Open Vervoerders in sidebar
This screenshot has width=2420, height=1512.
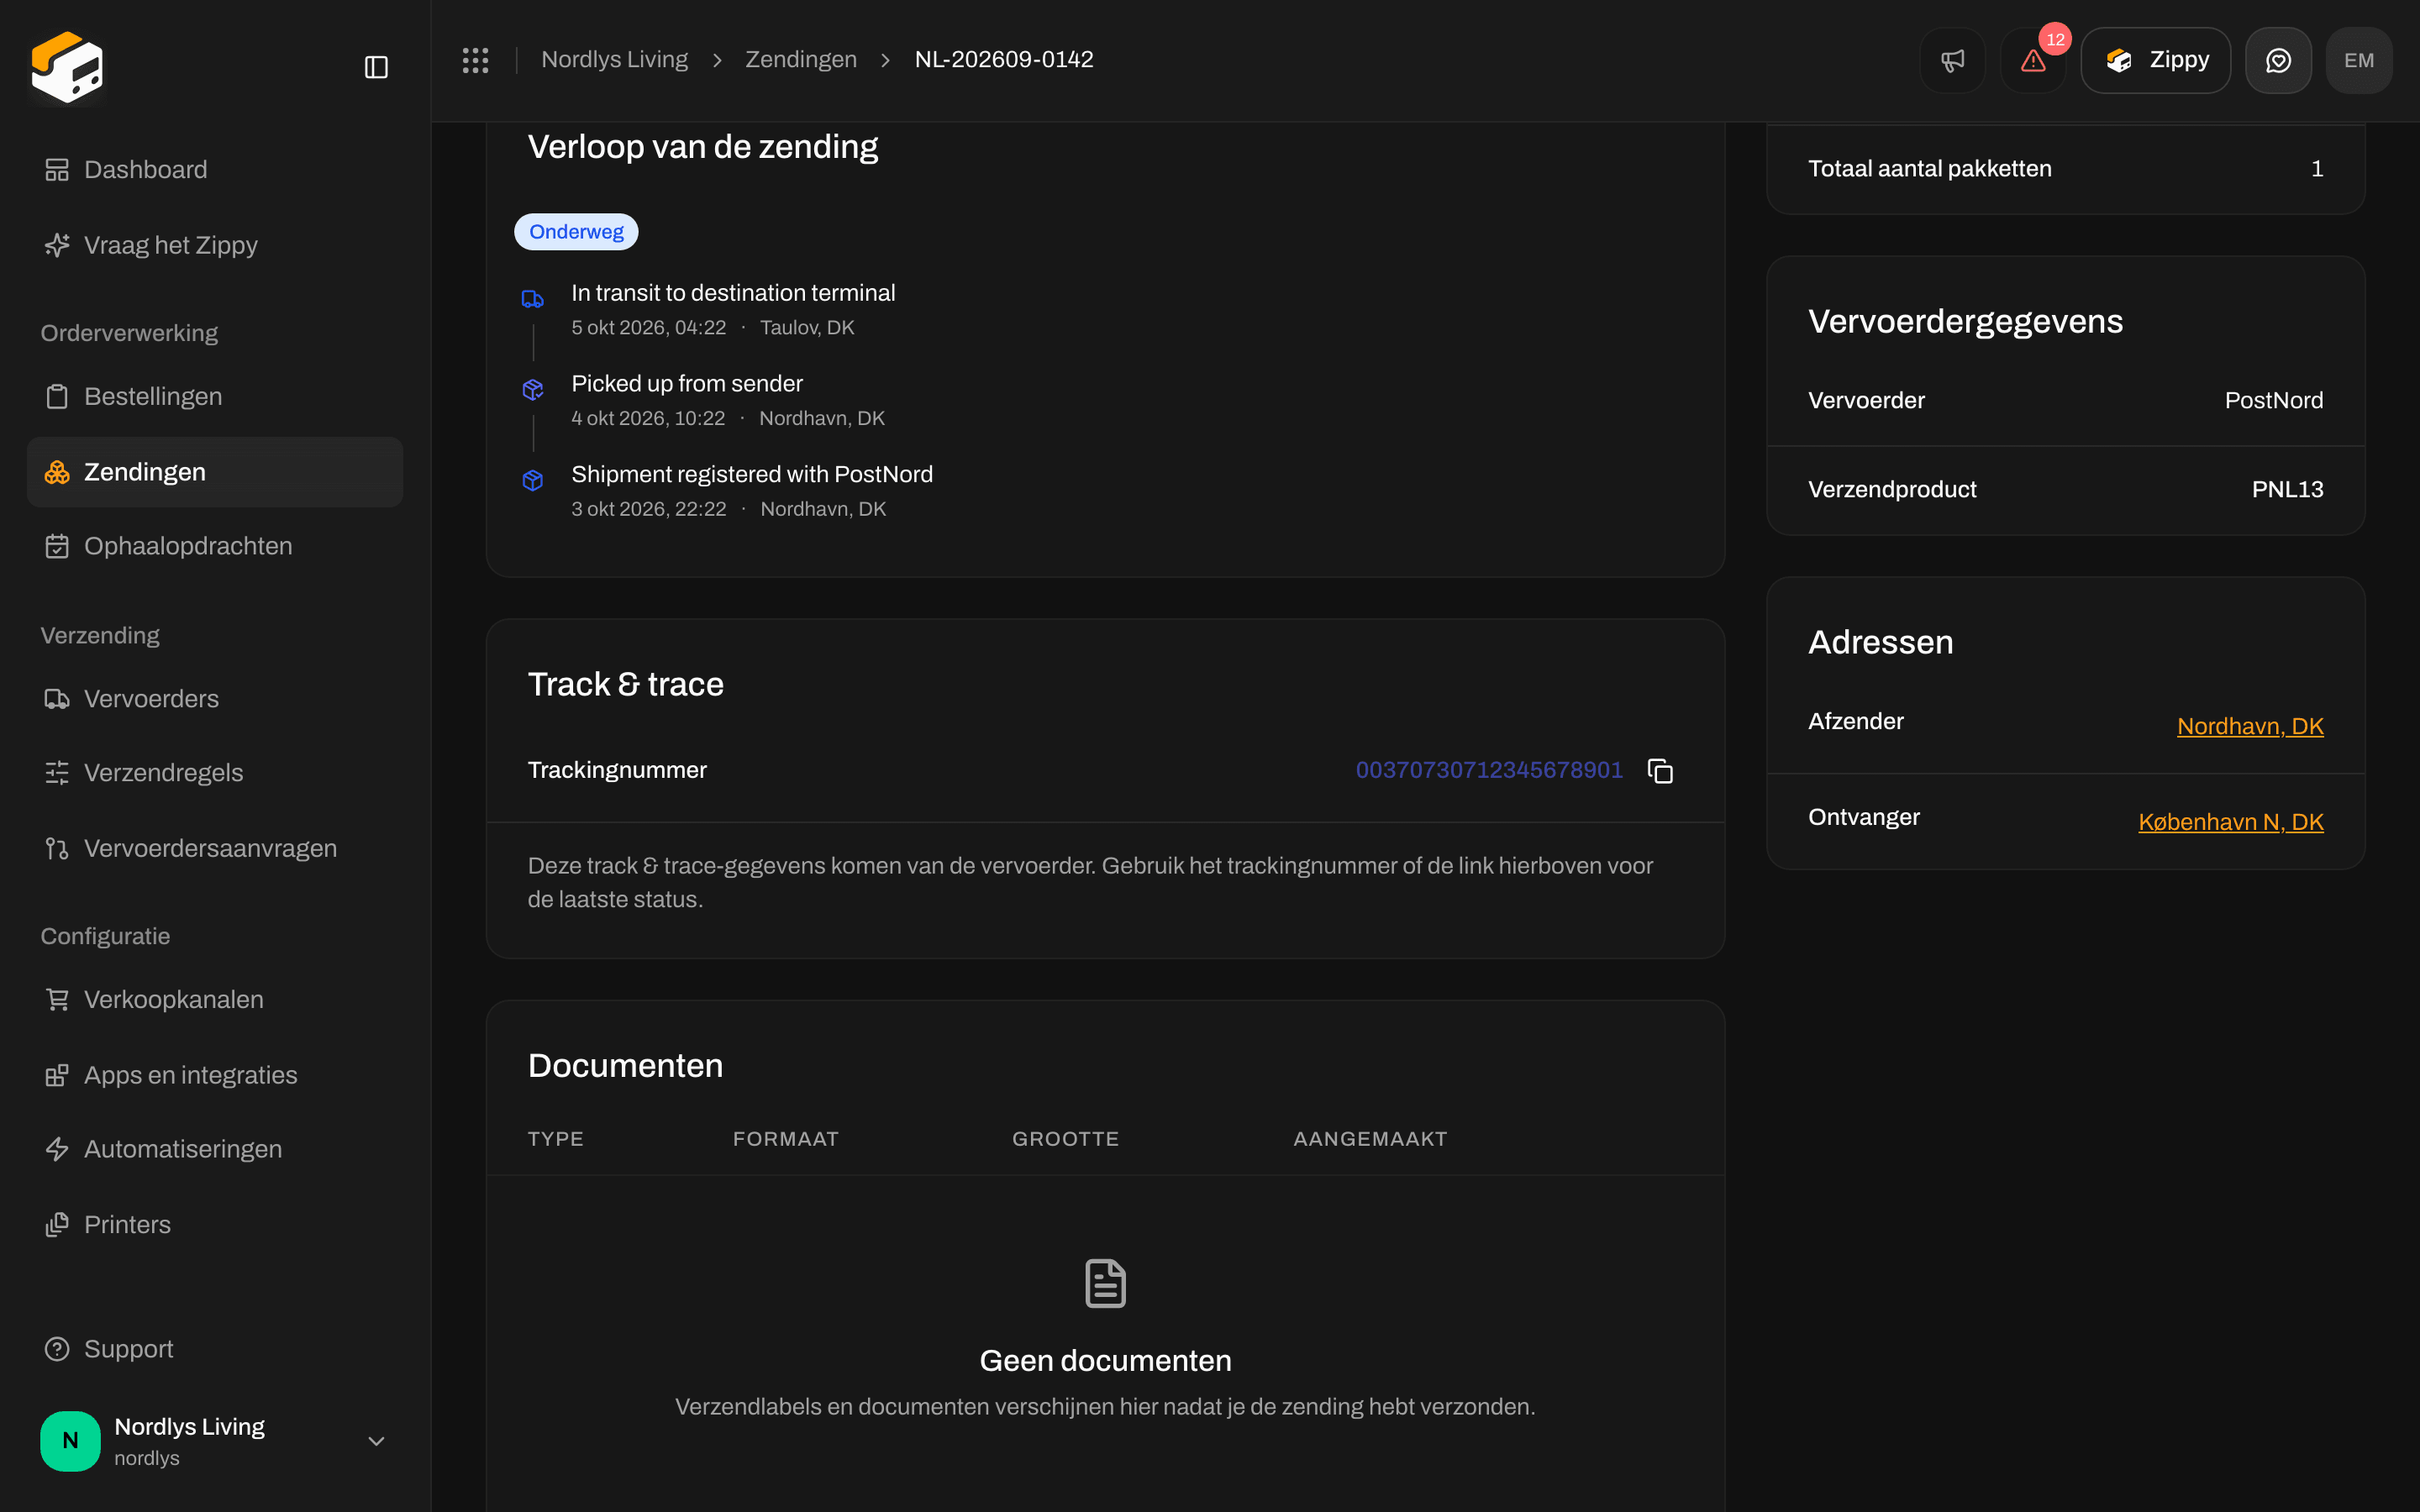point(215,699)
